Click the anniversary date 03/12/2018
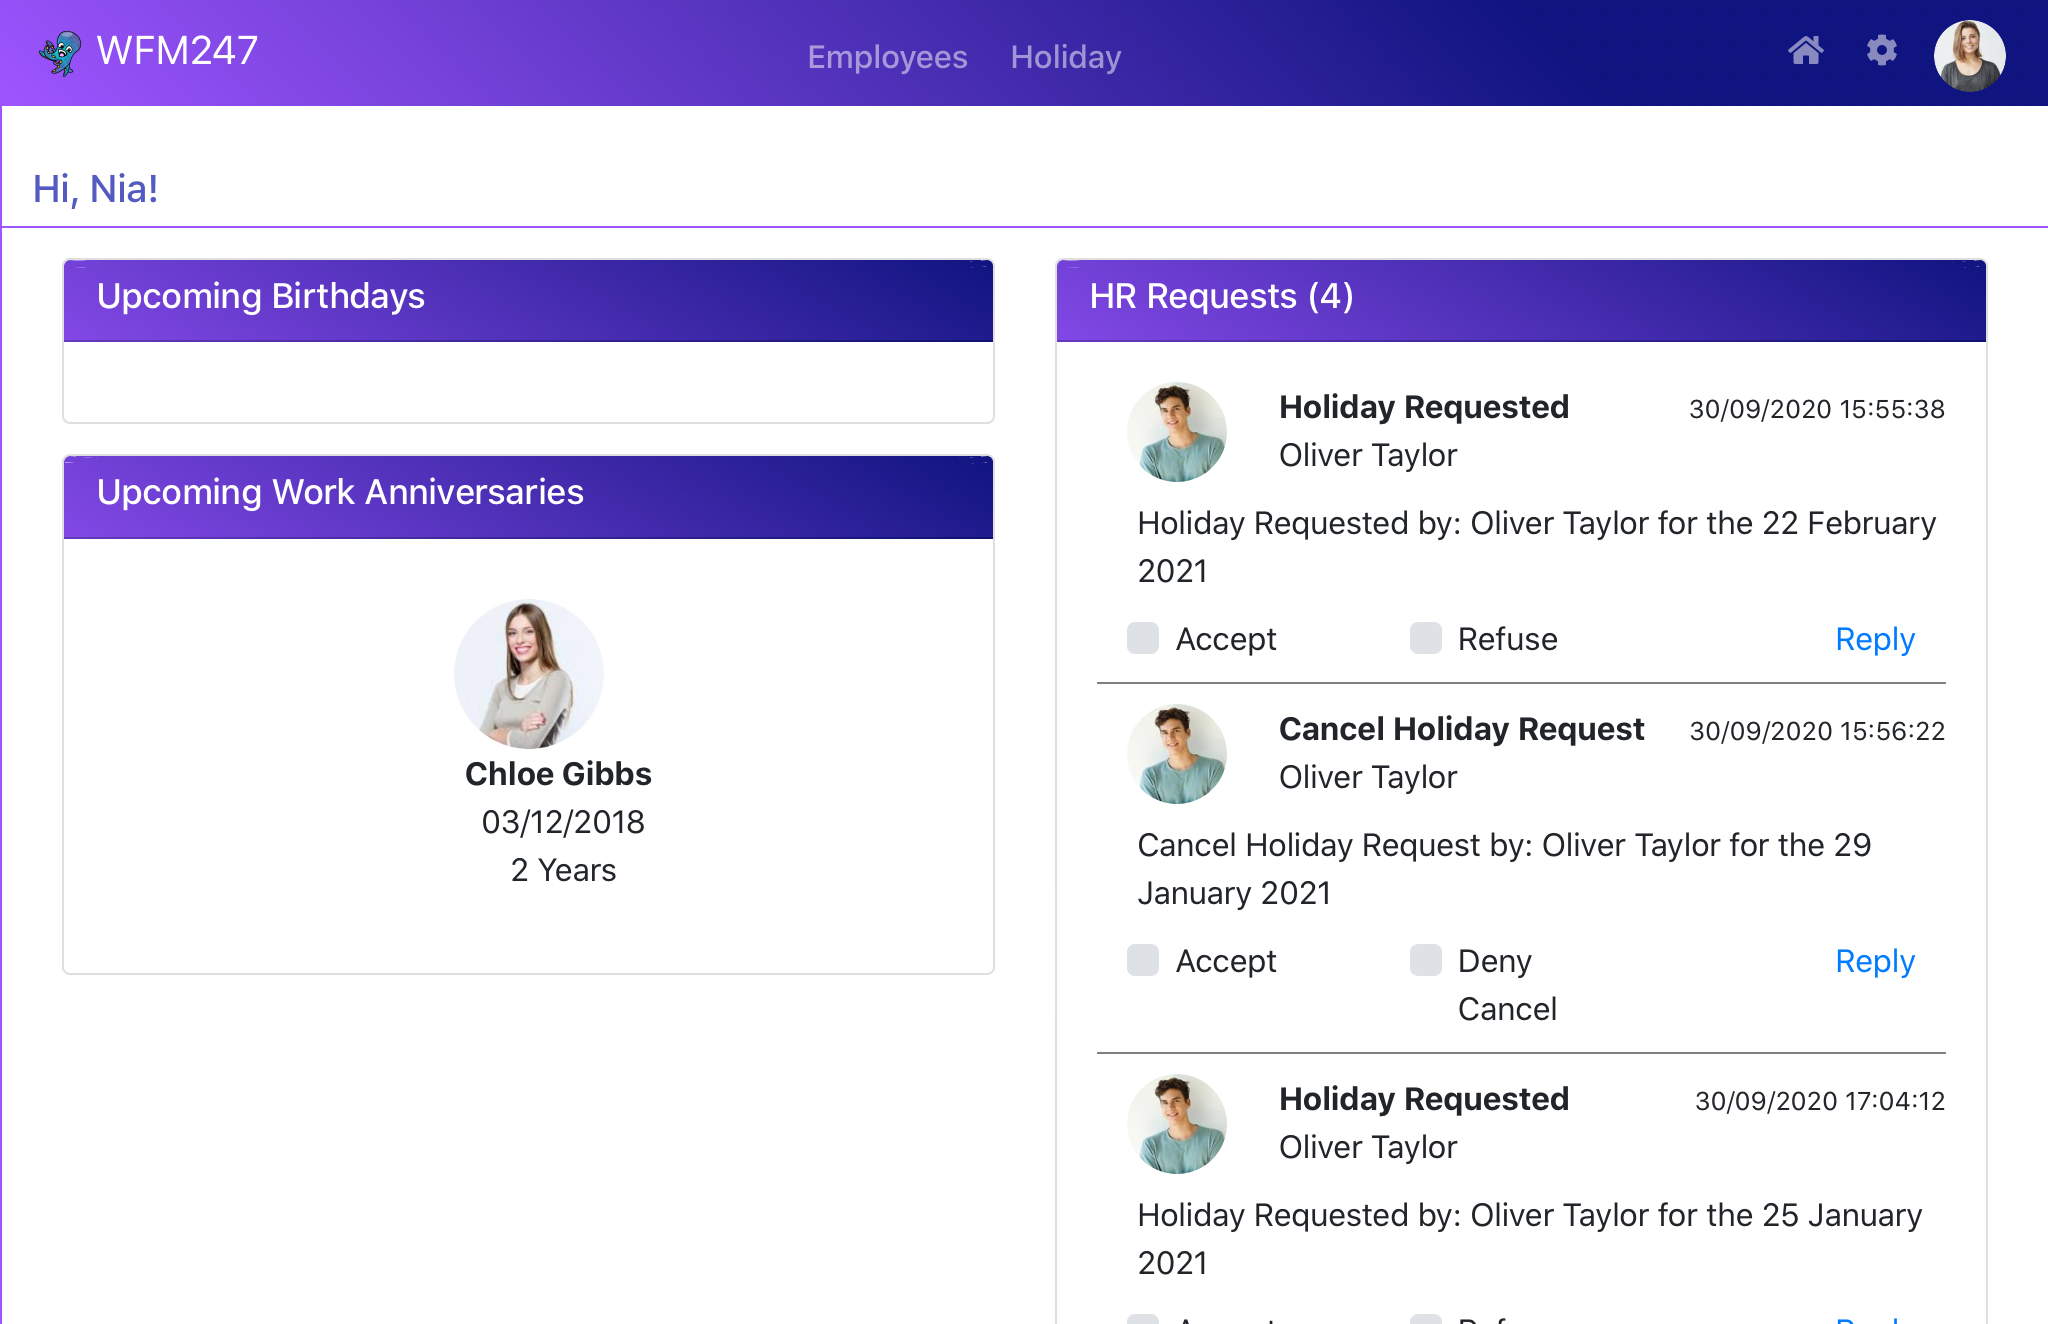 tap(563, 822)
